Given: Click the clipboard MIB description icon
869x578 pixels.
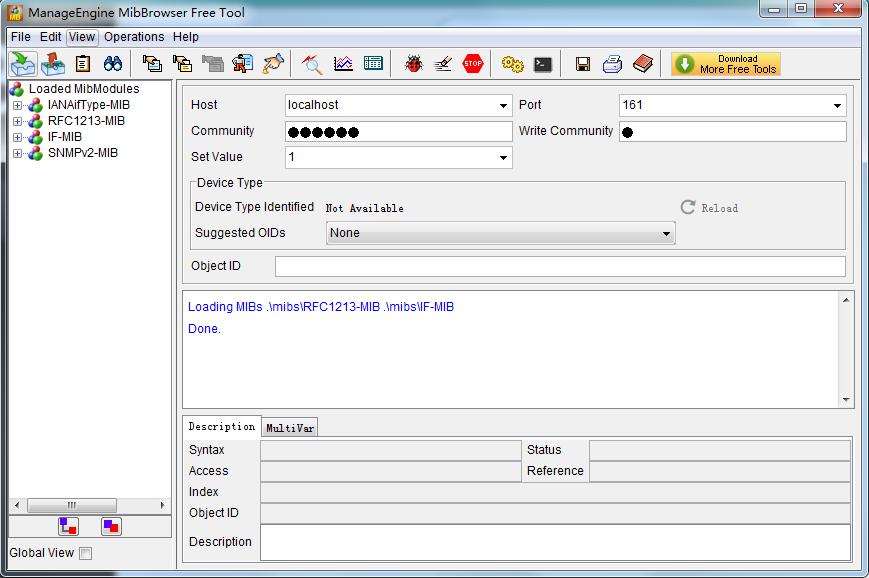Looking at the screenshot, I should [x=83, y=64].
